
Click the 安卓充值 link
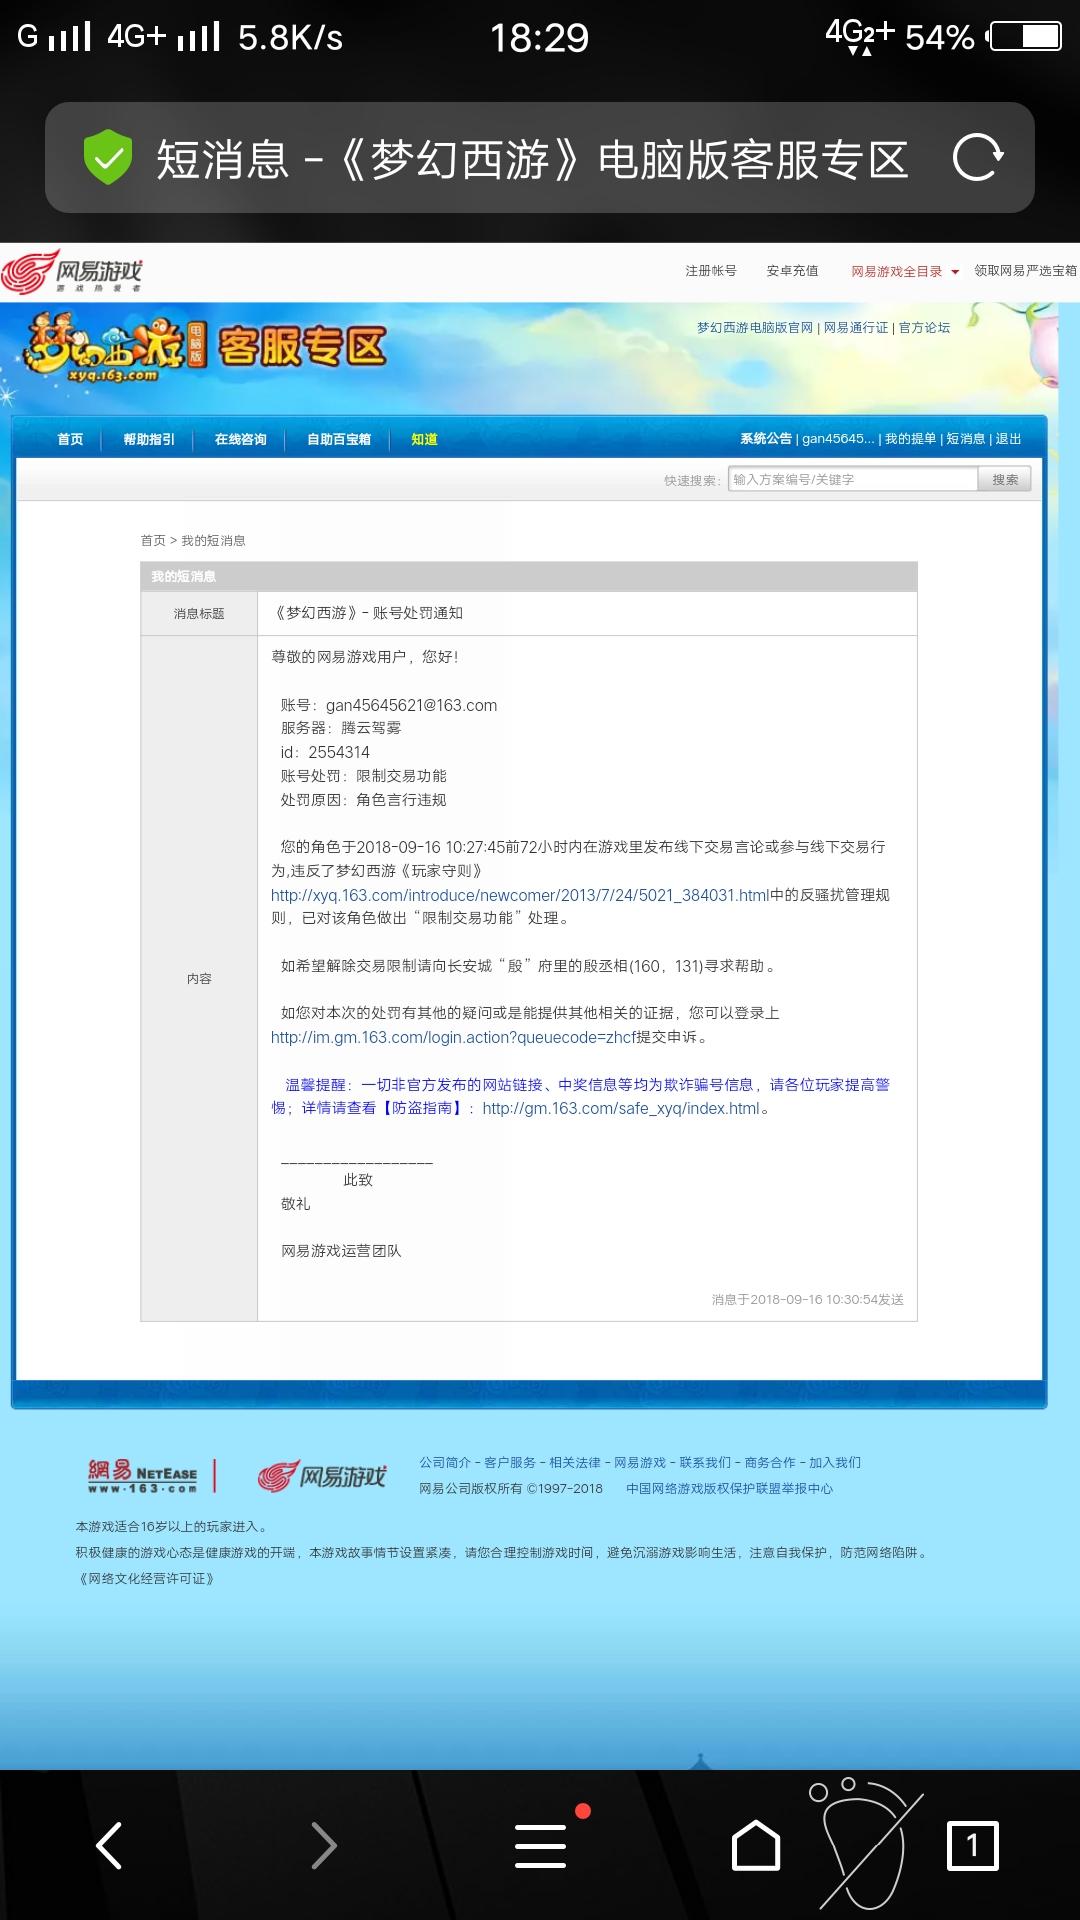793,271
